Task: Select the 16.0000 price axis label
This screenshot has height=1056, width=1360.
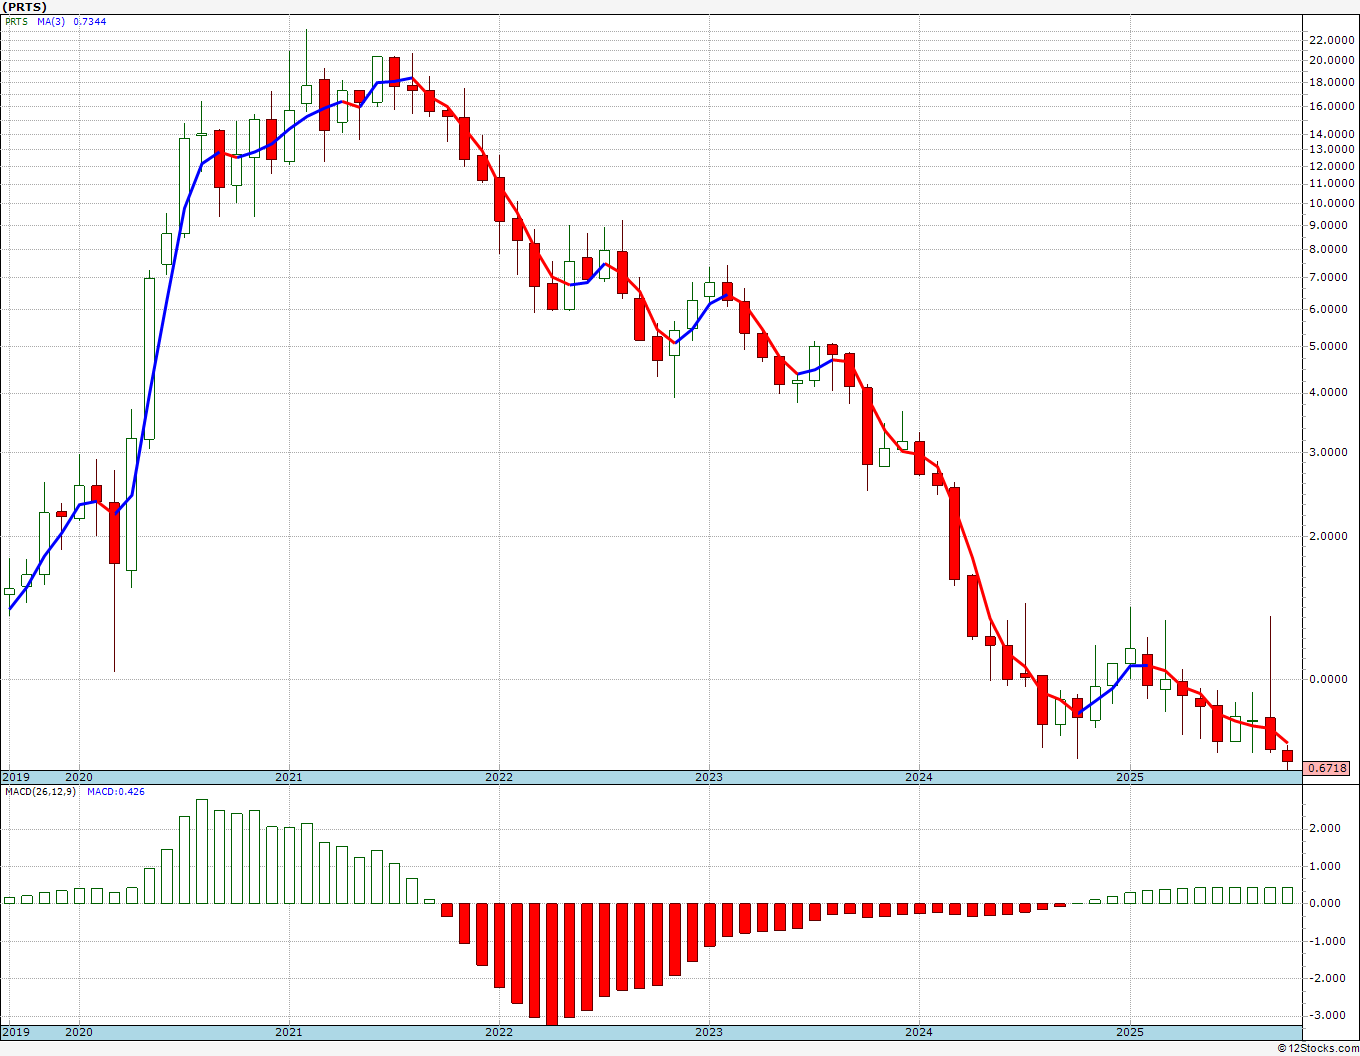Action: click(x=1330, y=106)
